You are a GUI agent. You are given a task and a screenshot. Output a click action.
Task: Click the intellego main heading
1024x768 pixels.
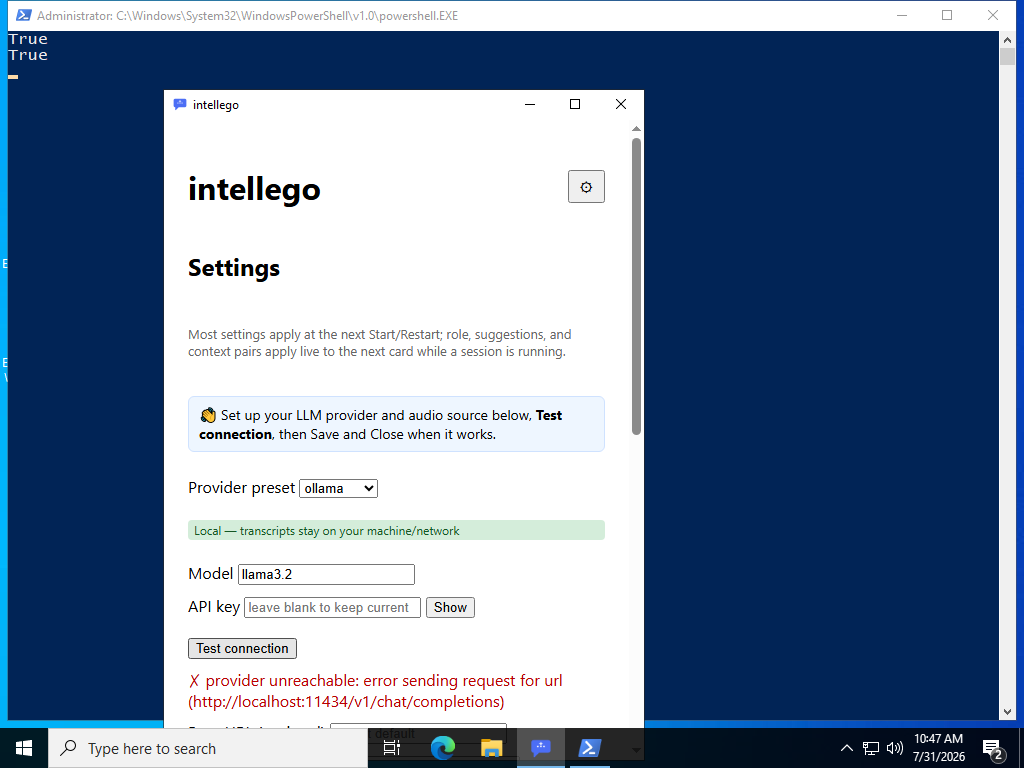click(x=254, y=189)
